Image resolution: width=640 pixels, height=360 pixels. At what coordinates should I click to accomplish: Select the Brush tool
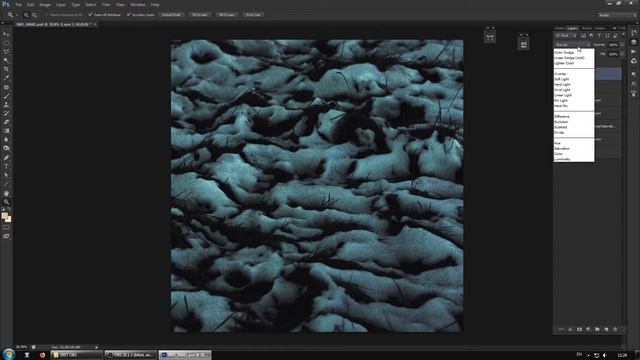6,96
